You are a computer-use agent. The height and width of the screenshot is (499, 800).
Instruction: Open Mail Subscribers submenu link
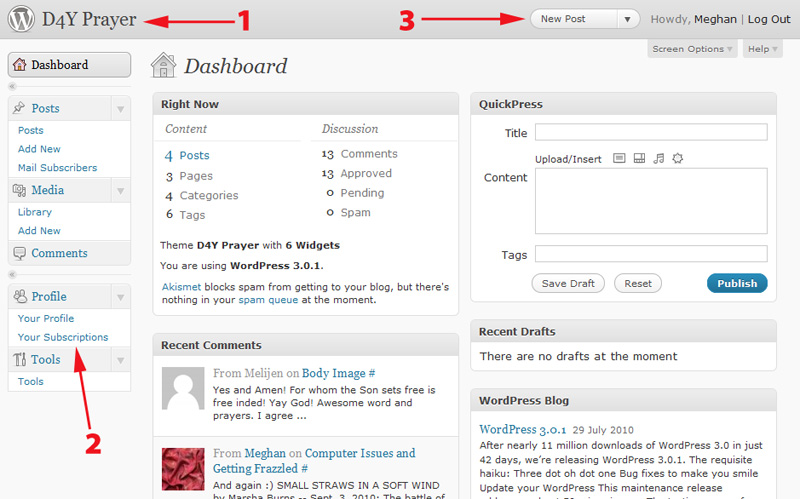[x=57, y=167]
